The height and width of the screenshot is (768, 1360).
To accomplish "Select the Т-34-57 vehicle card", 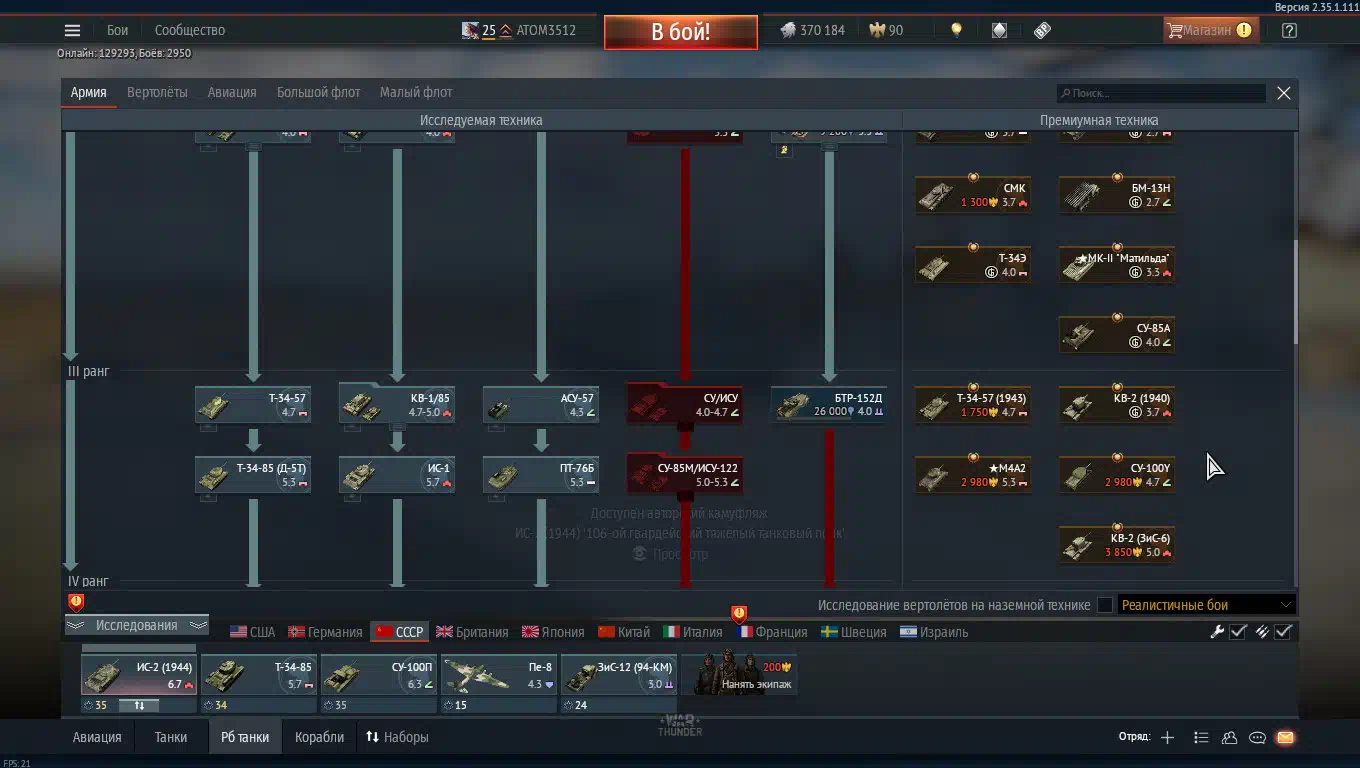I will click(253, 405).
